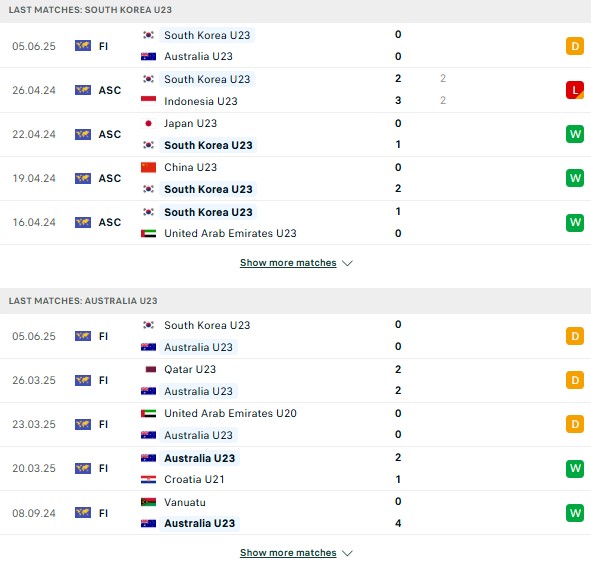Click the green W badge for Japan U23 match

[574, 134]
